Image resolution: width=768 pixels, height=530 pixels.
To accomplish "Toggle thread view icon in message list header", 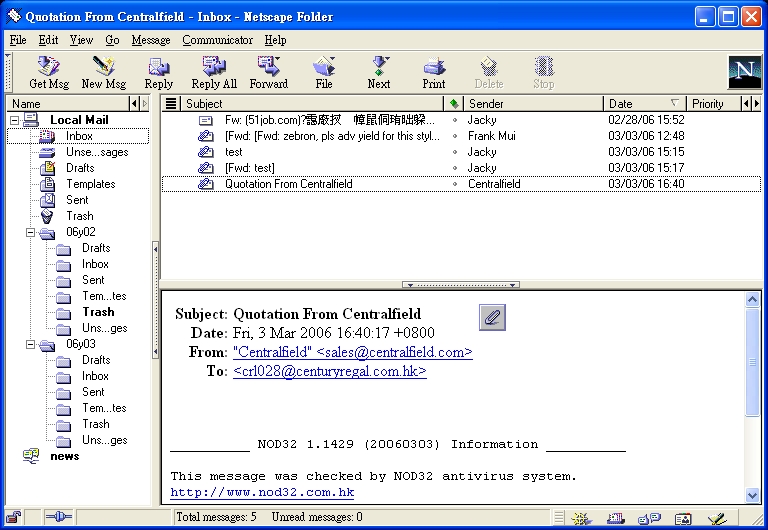I will (x=171, y=104).
